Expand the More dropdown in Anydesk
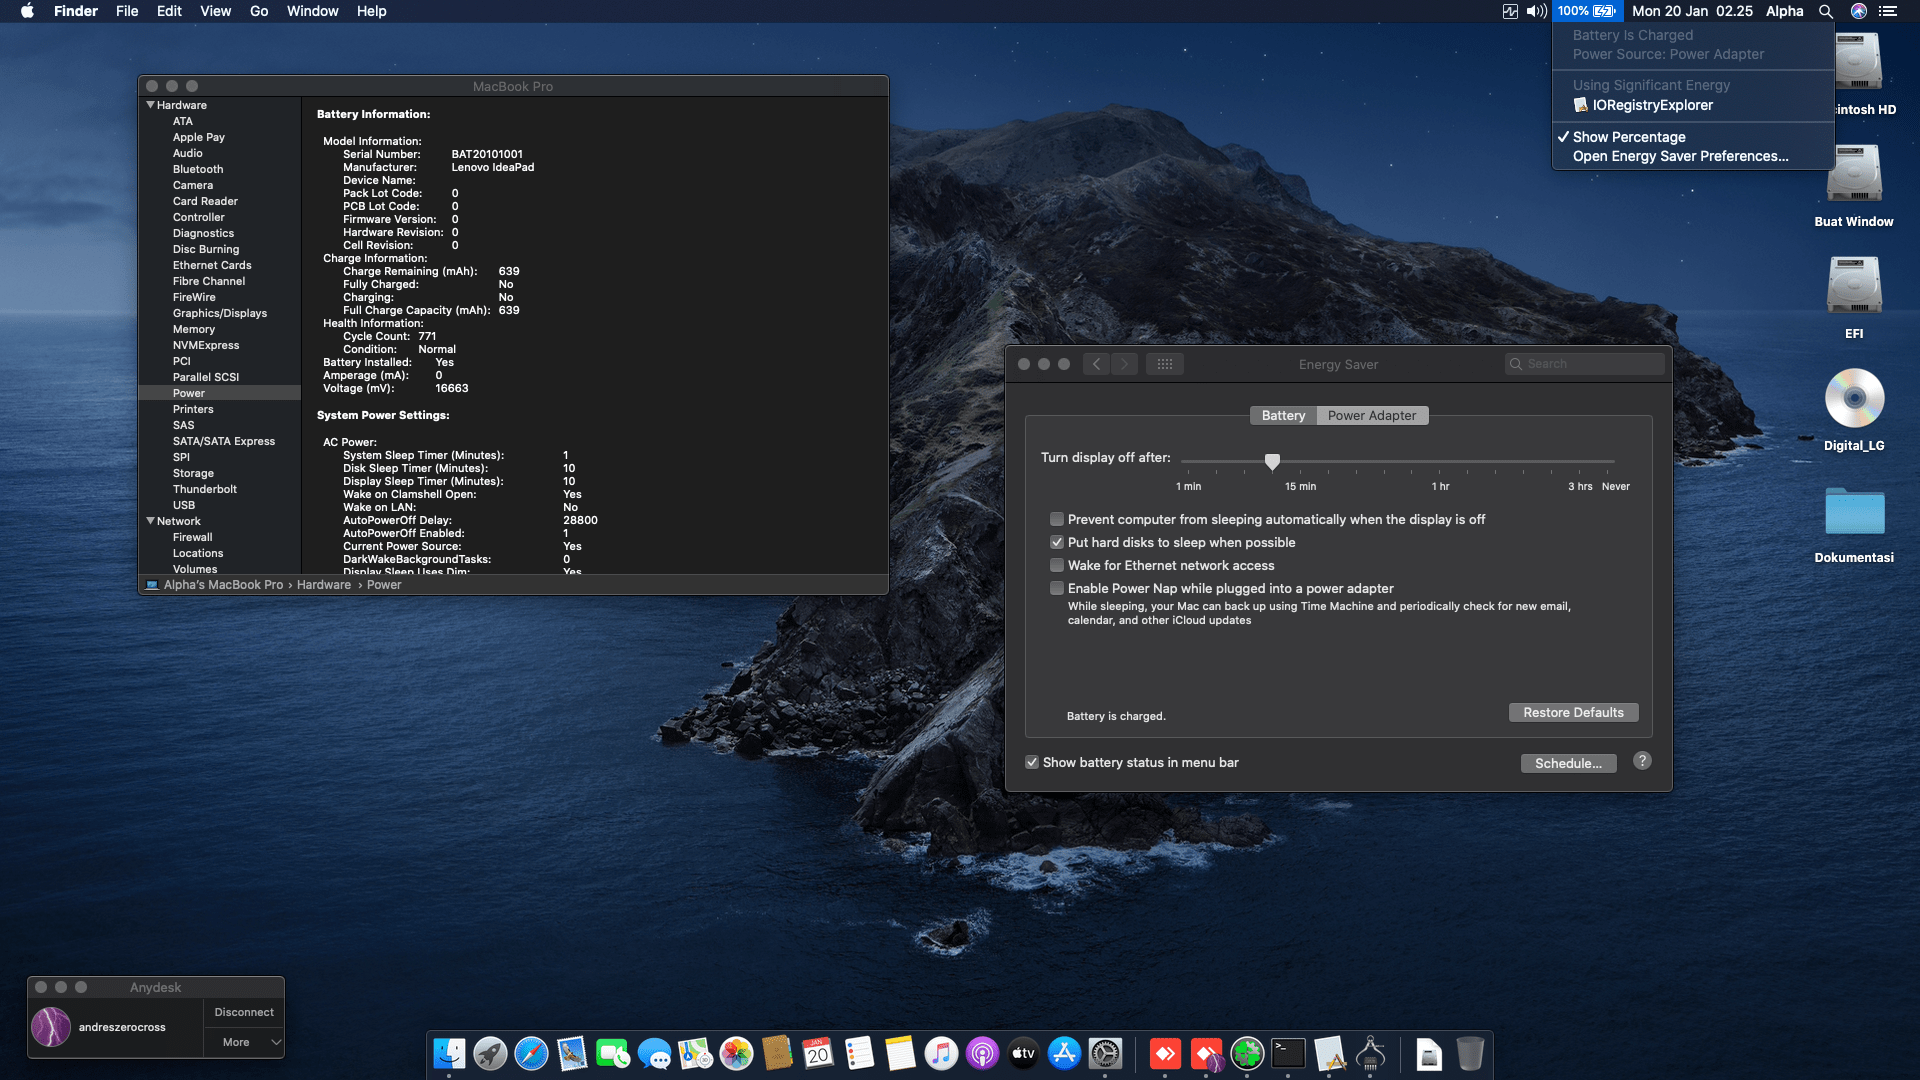This screenshot has height=1080, width=1920. coord(245,1042)
